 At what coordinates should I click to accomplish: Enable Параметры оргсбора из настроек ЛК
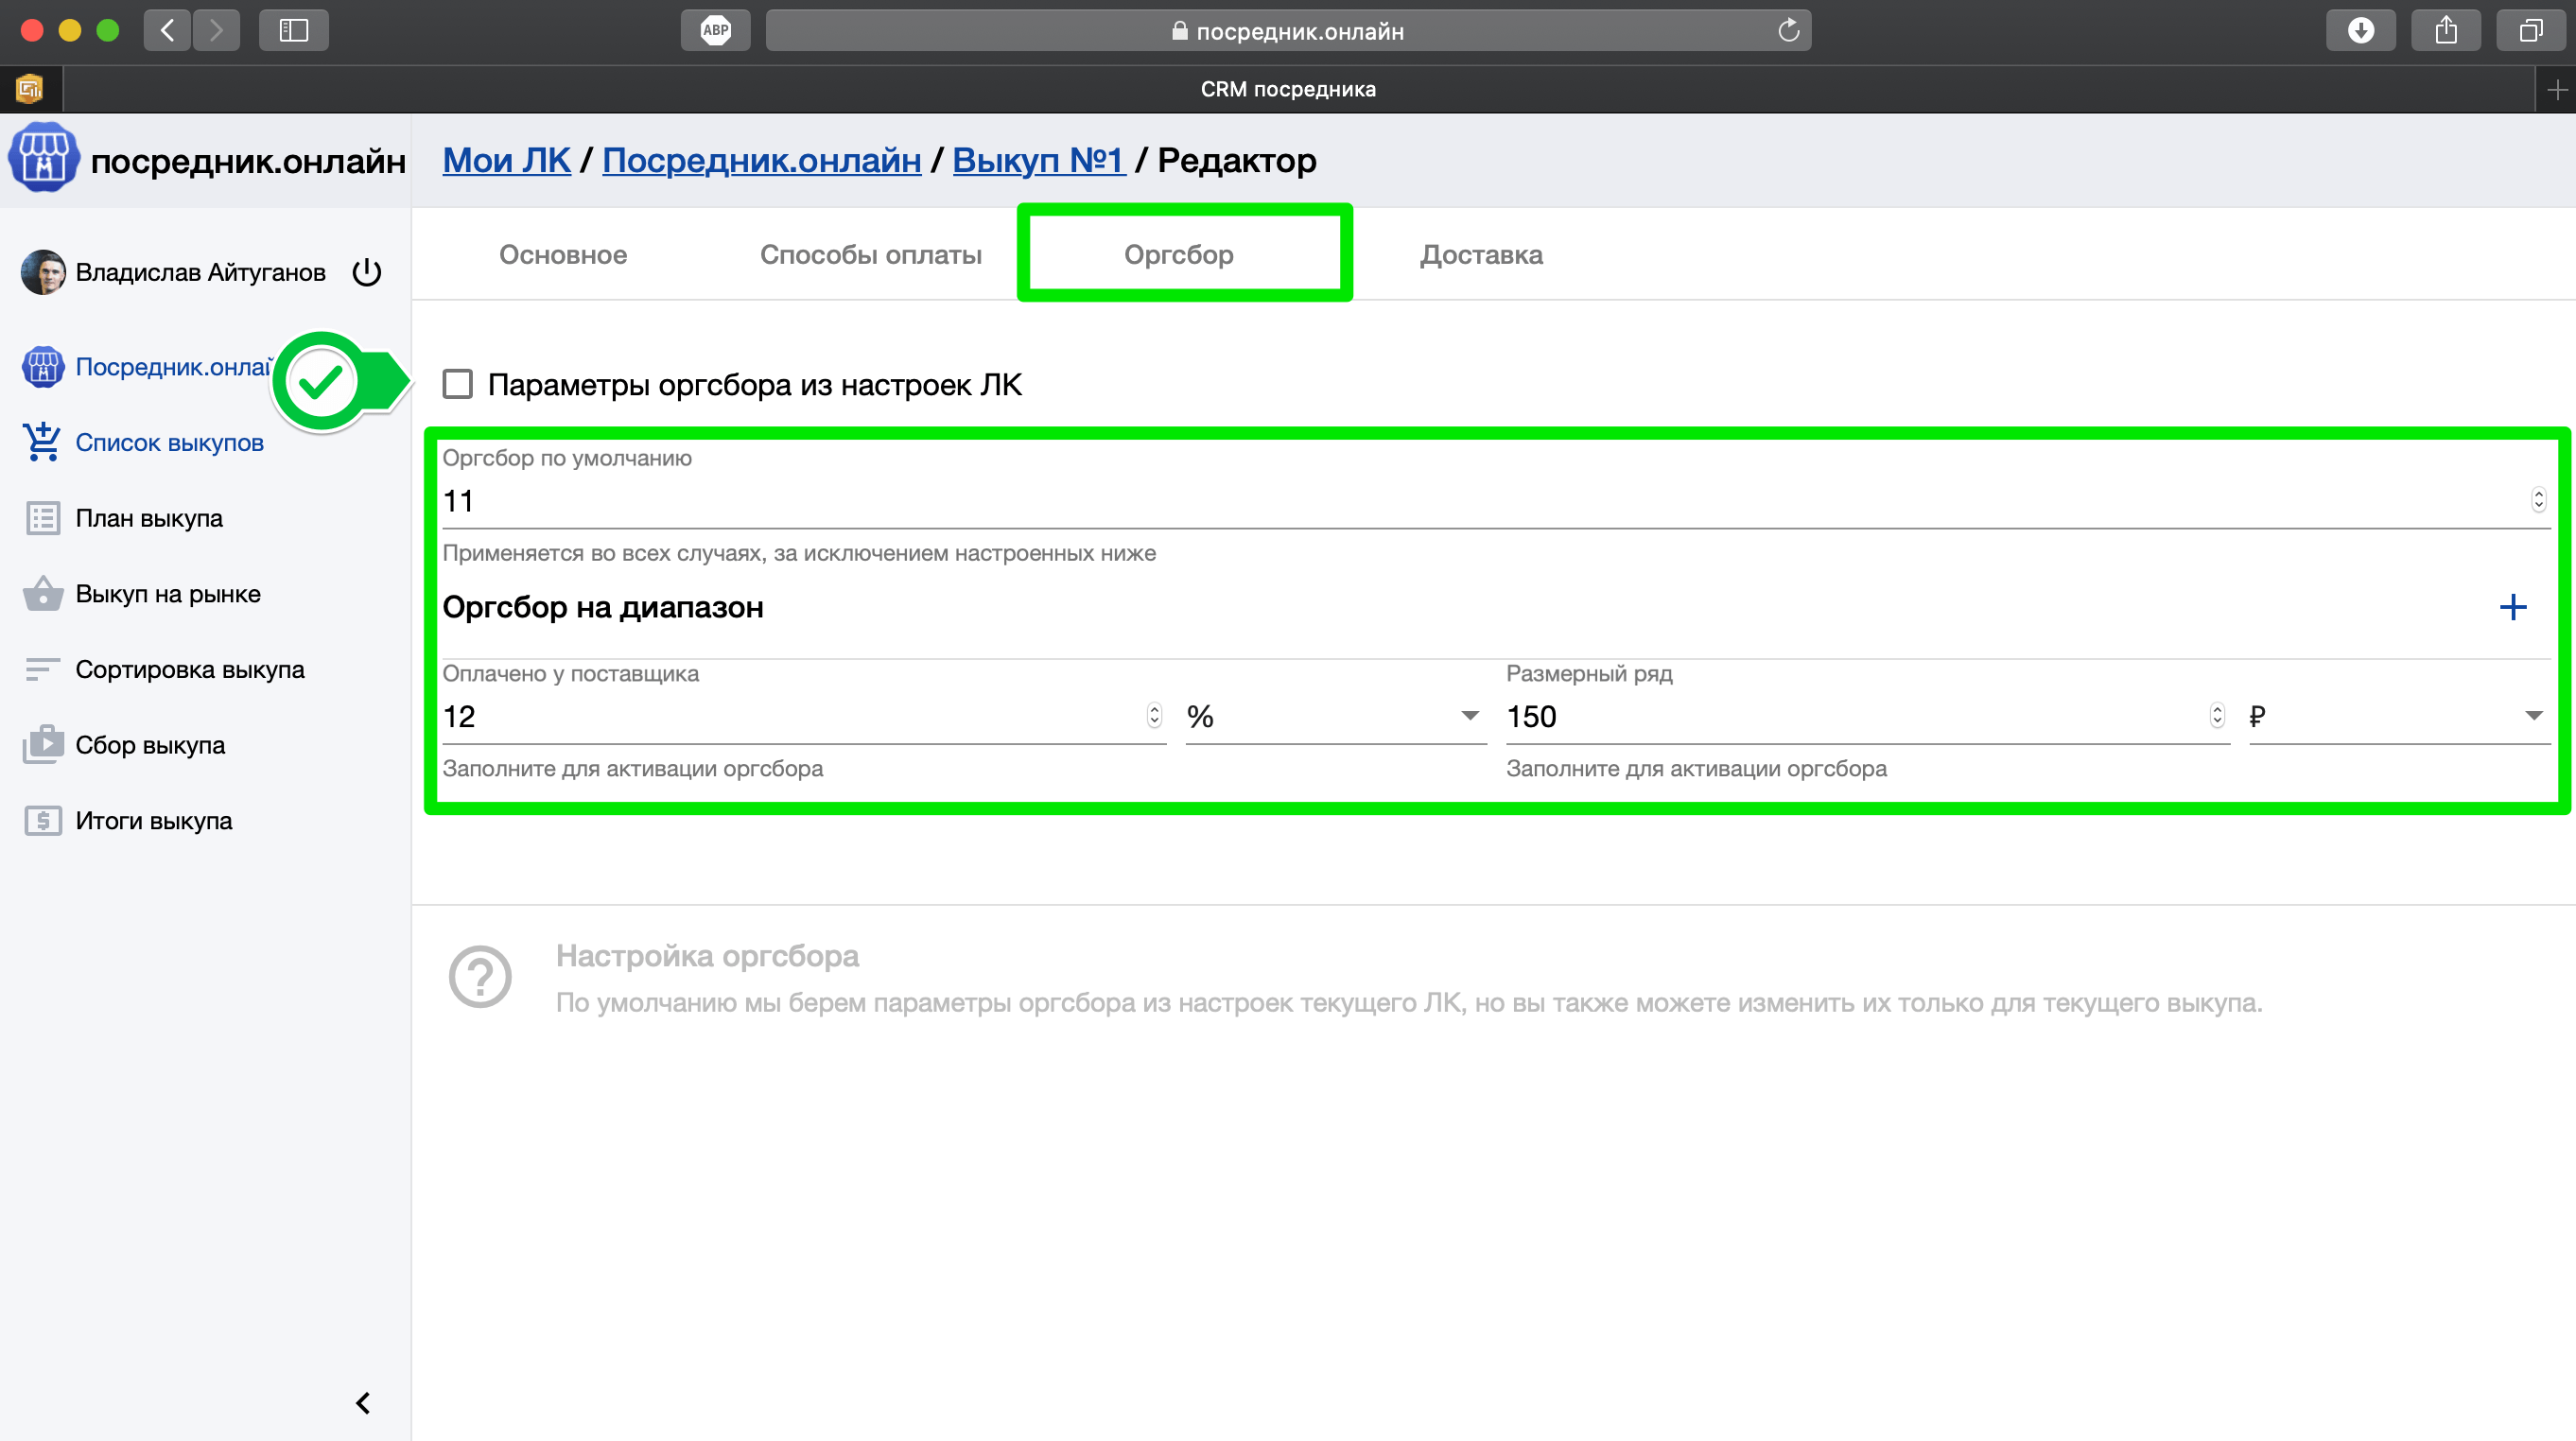tap(458, 384)
